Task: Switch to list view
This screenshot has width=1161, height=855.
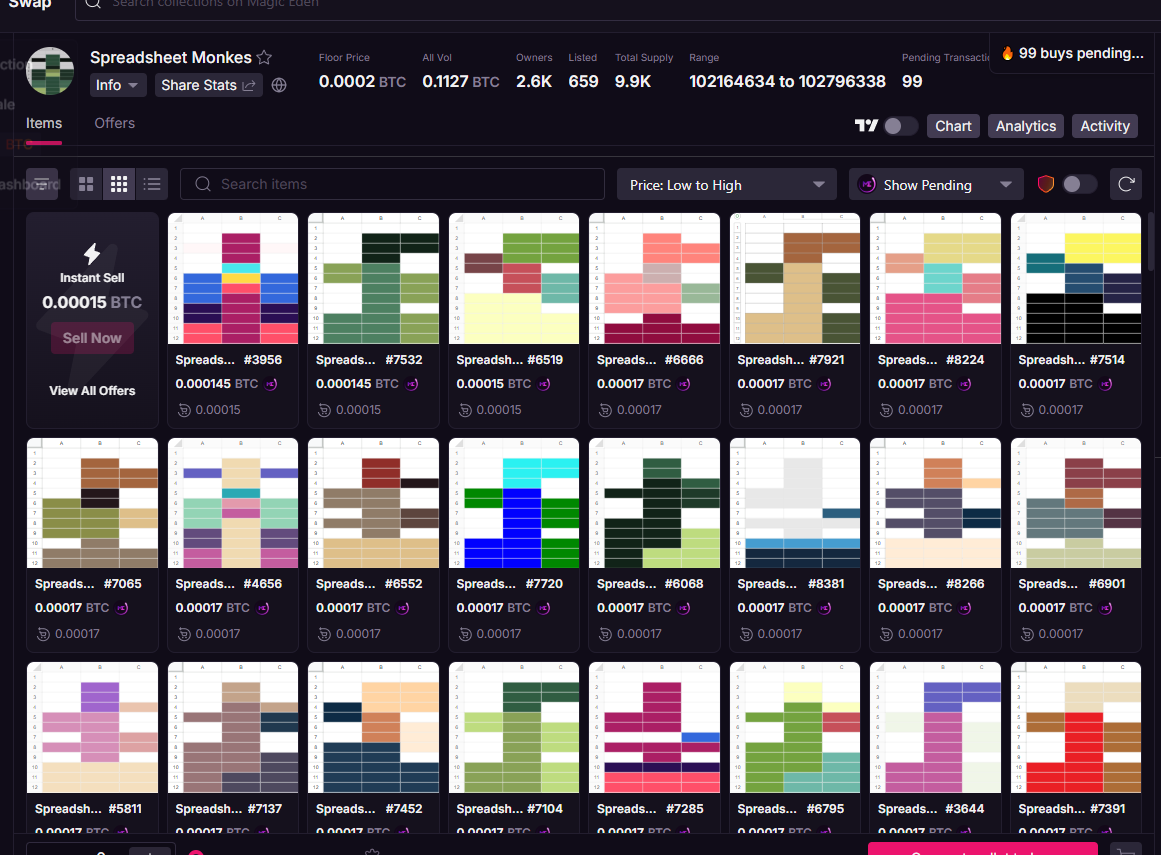Action: click(152, 184)
